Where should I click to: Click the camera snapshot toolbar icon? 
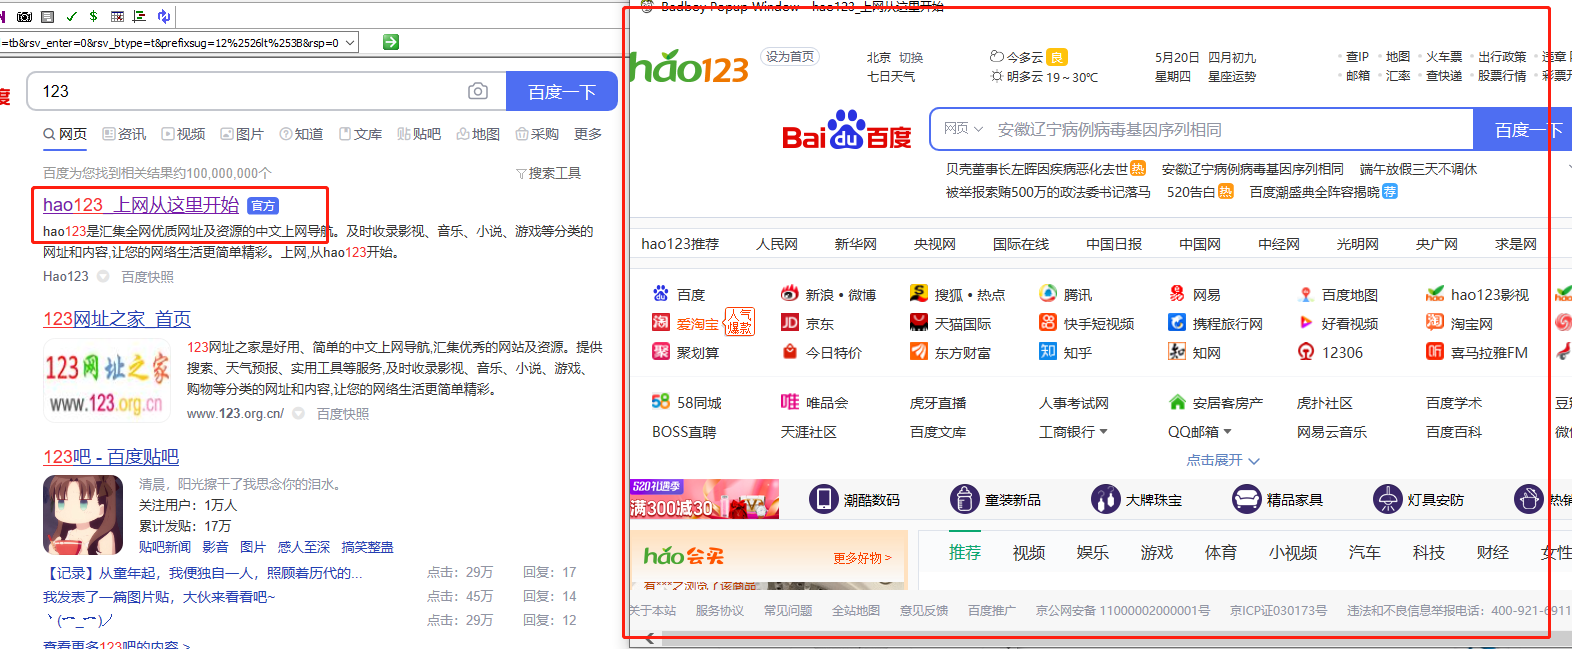tap(25, 16)
